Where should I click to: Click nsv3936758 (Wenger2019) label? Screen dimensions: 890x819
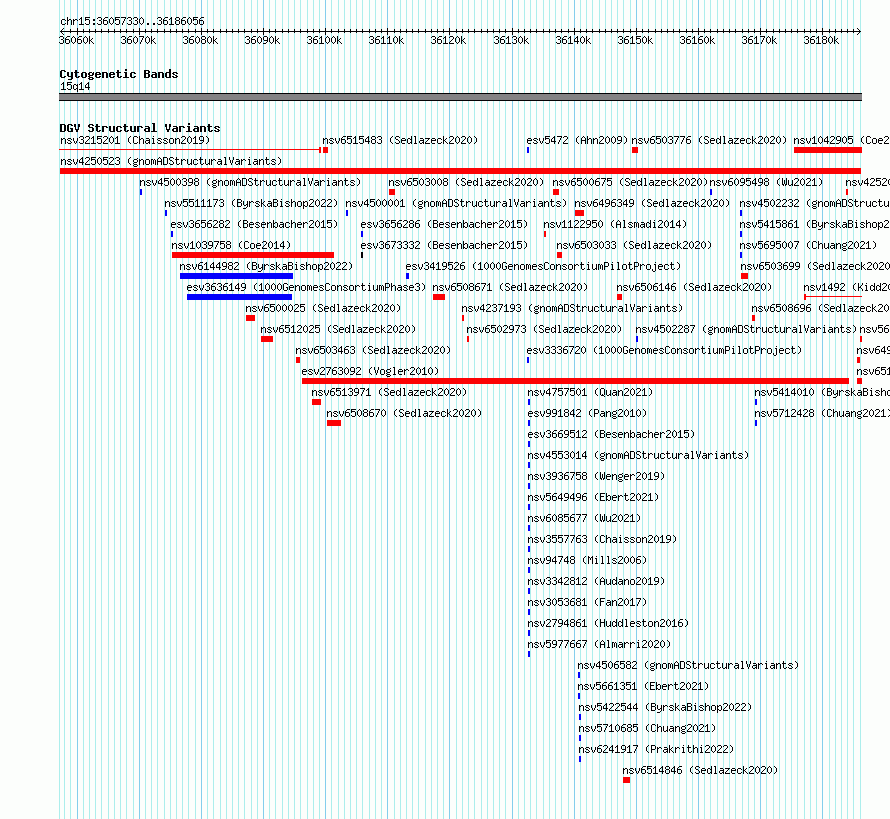click(596, 476)
